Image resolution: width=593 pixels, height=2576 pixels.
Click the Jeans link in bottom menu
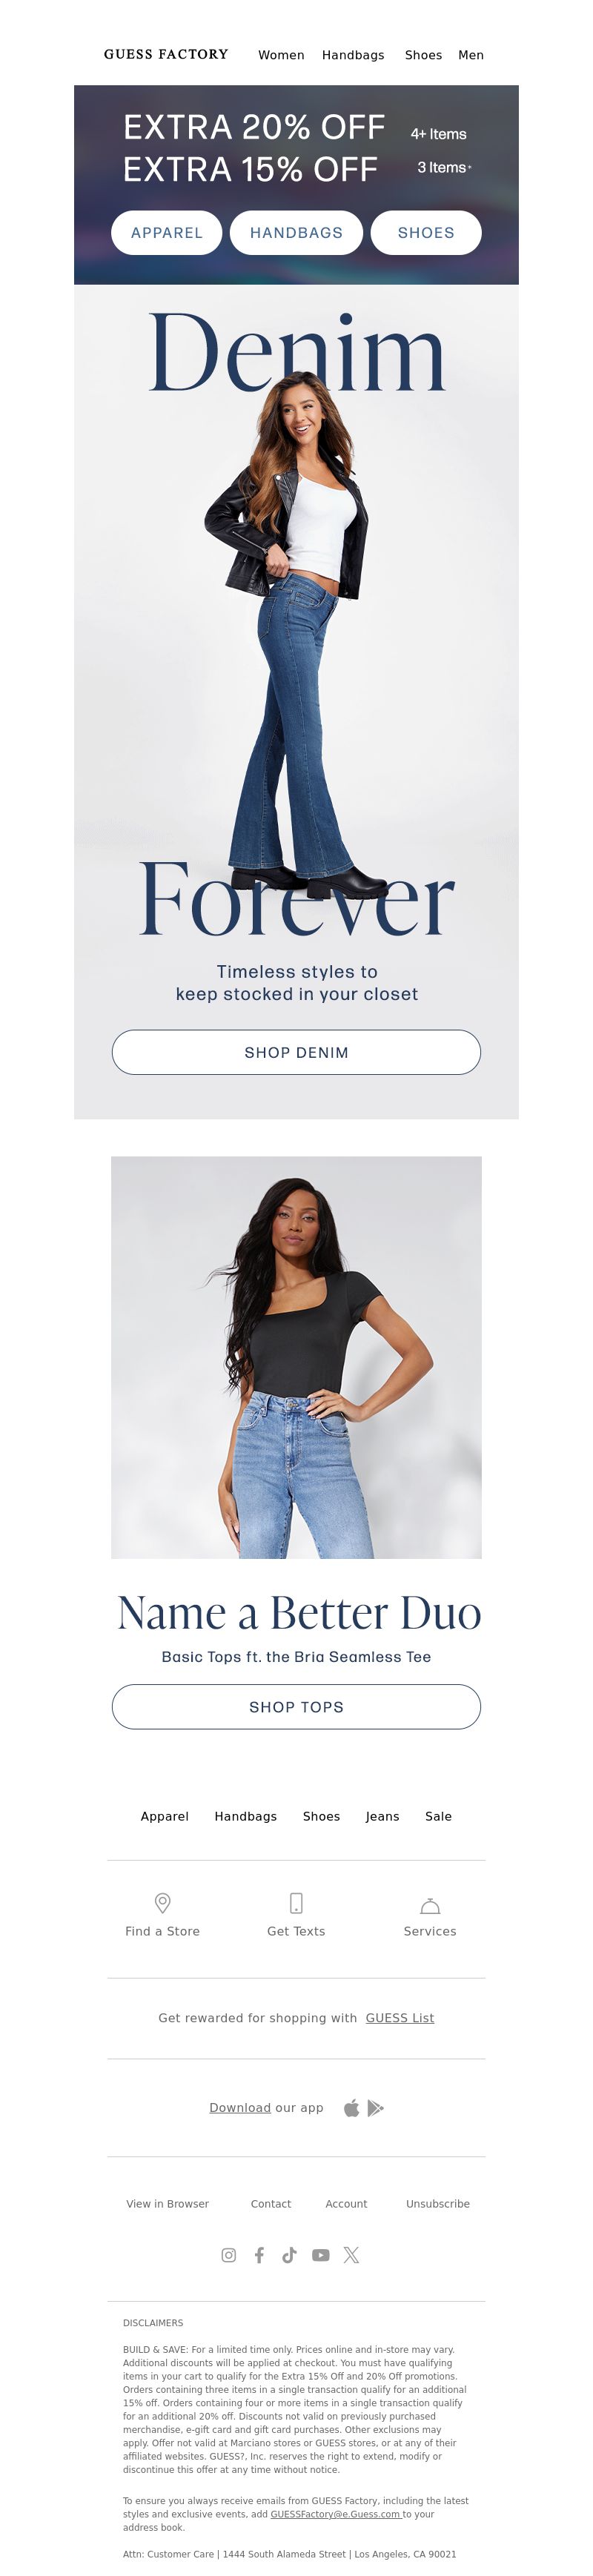(x=382, y=1816)
